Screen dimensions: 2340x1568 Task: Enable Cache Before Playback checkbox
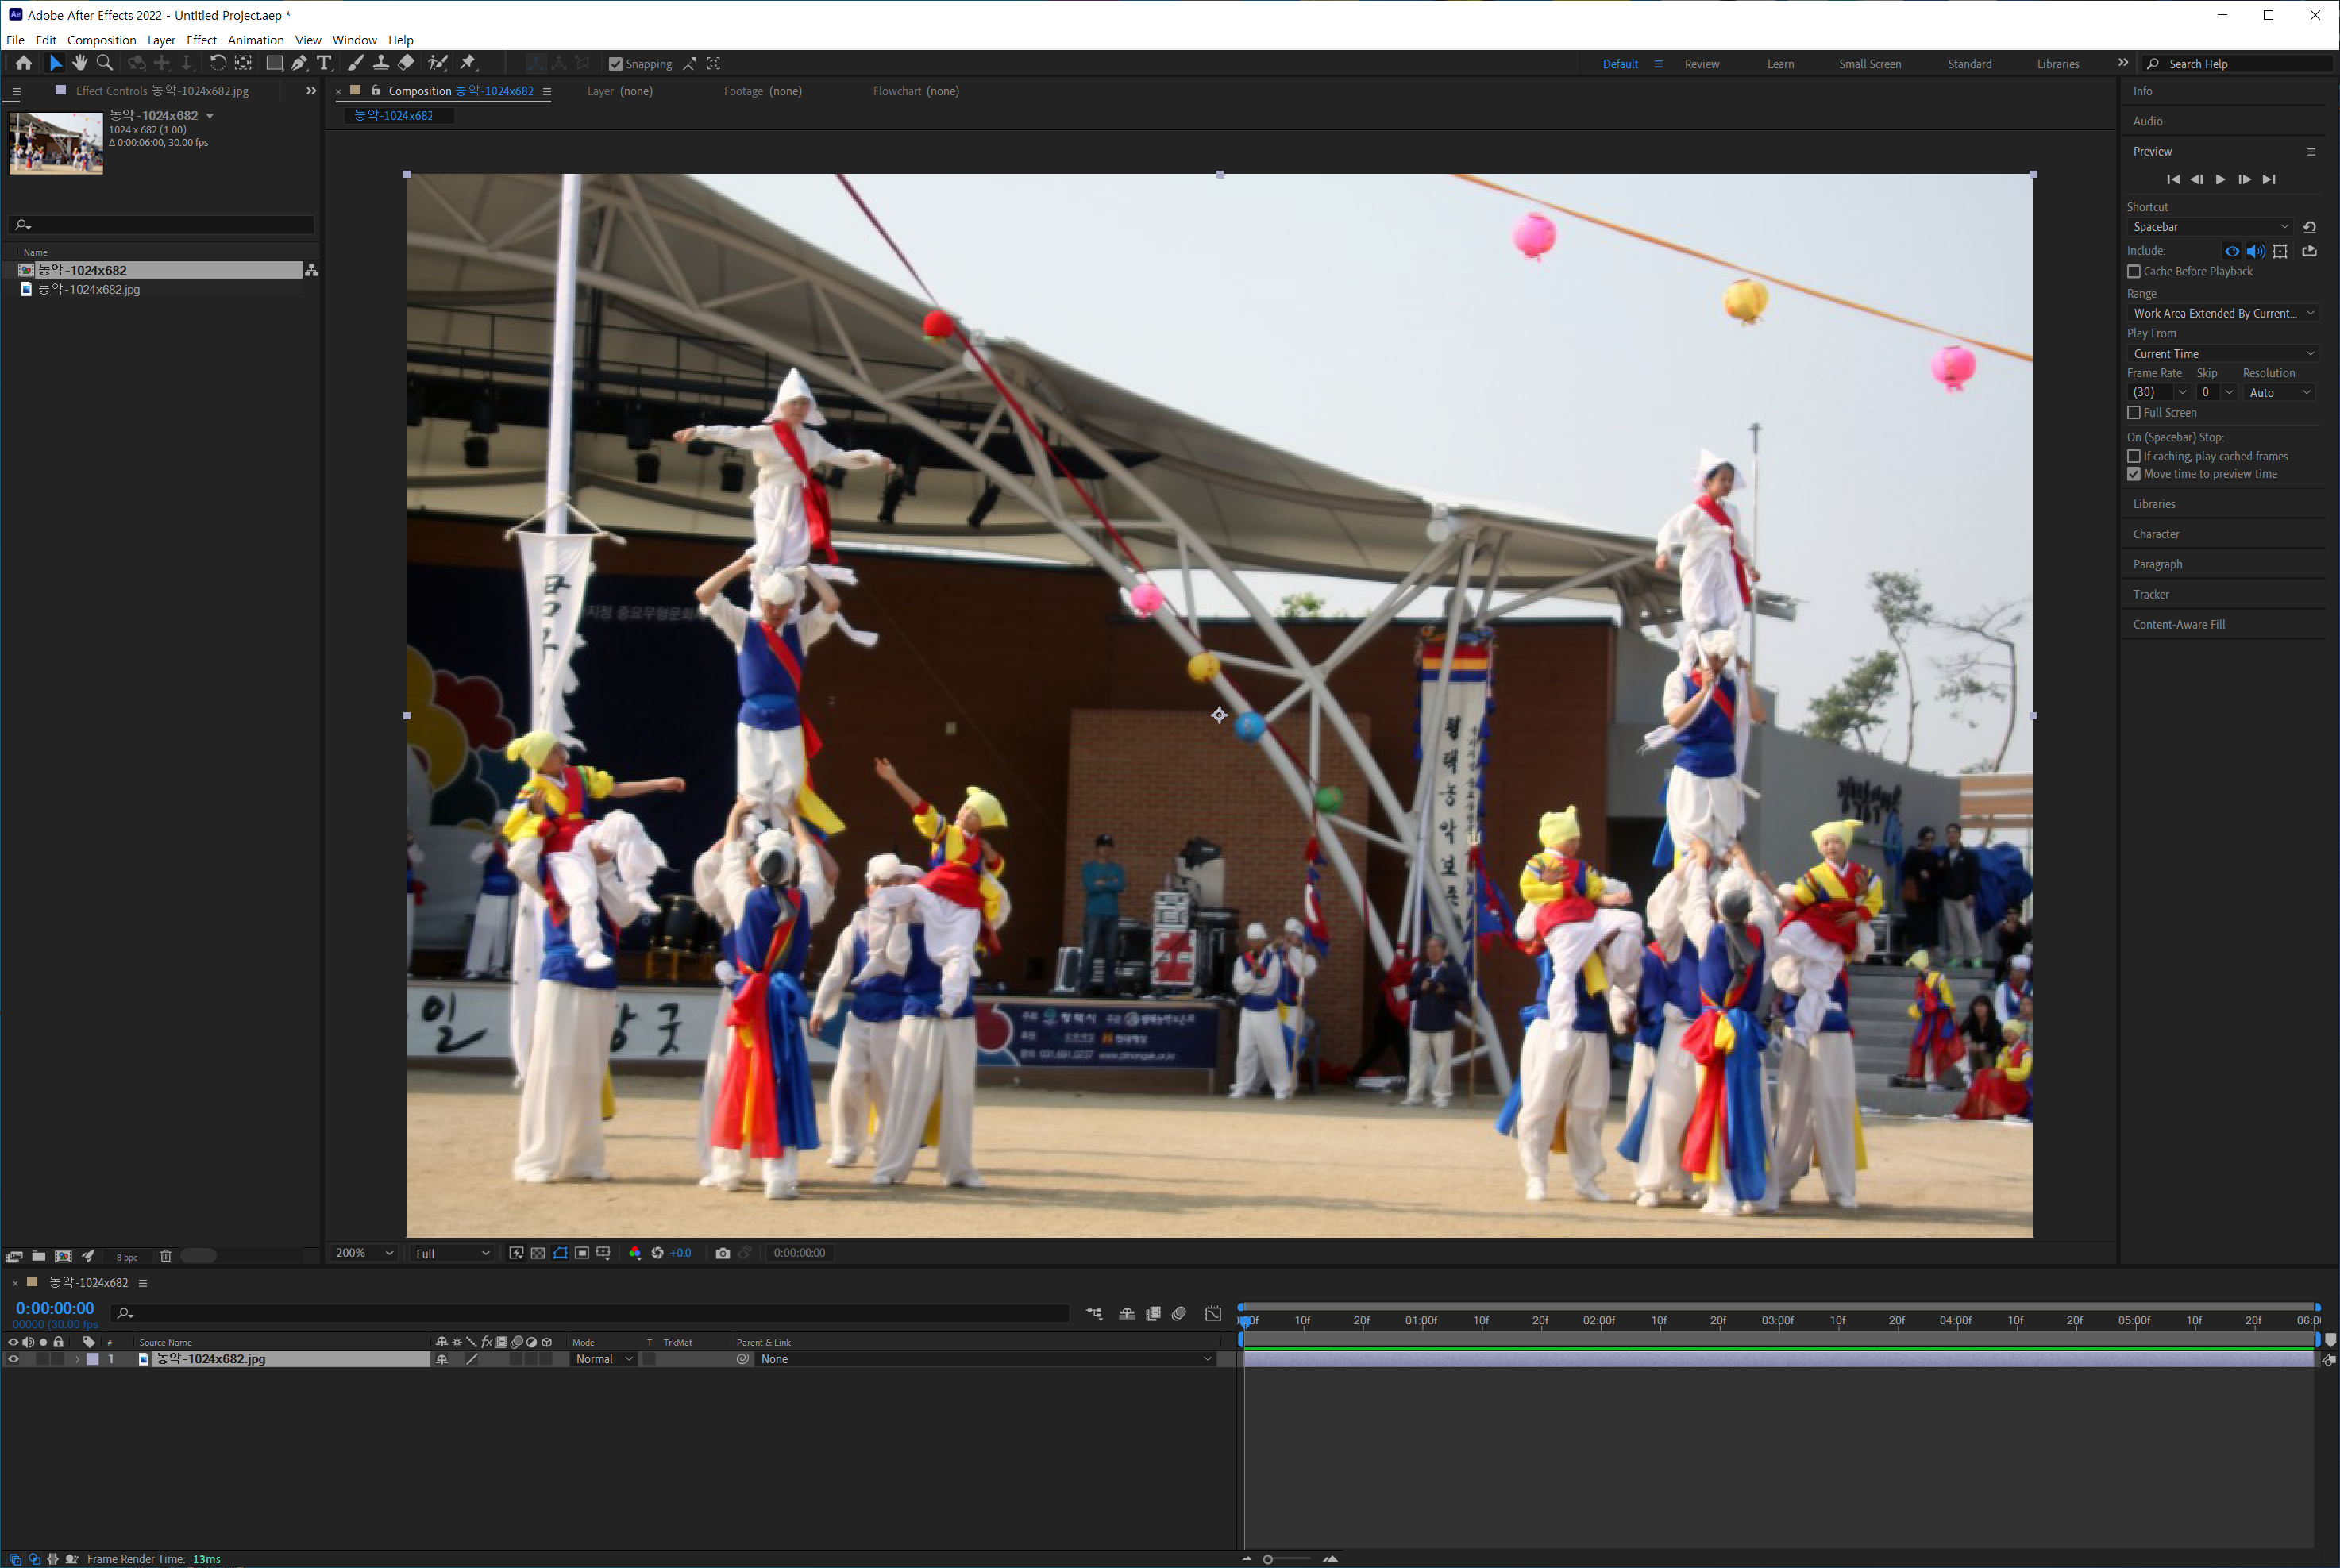2134,272
